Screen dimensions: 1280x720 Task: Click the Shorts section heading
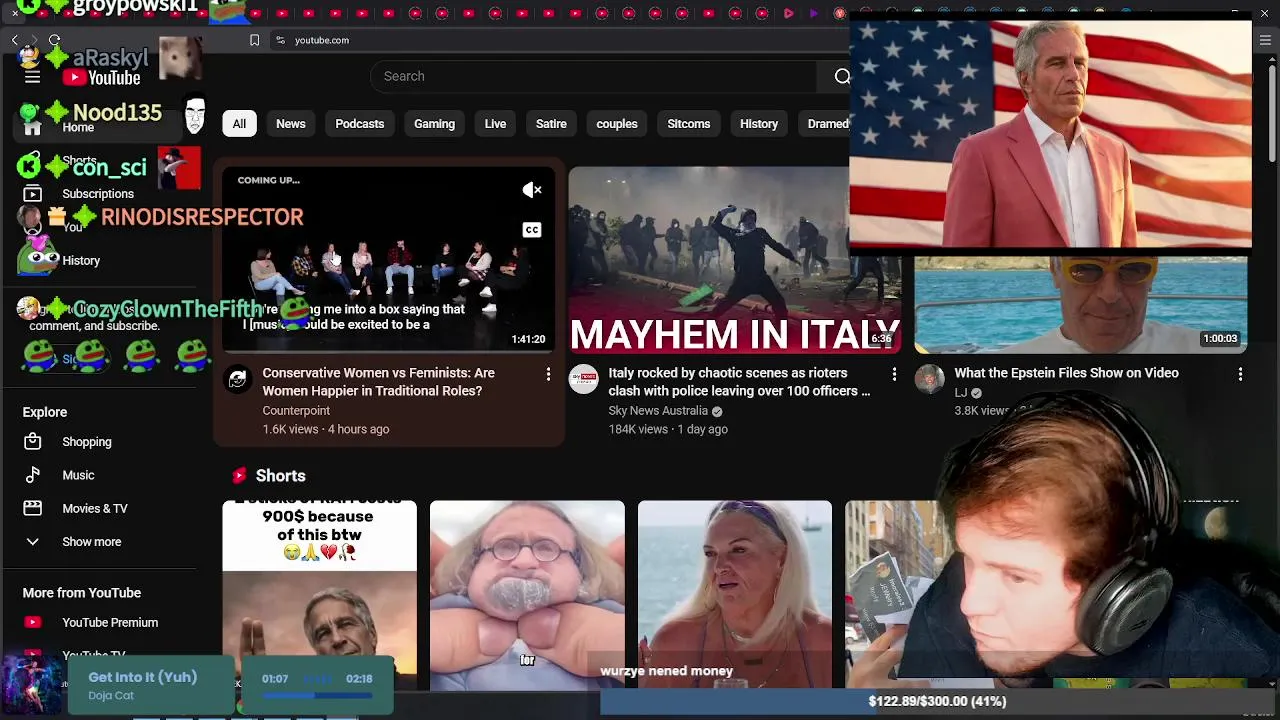pos(280,476)
